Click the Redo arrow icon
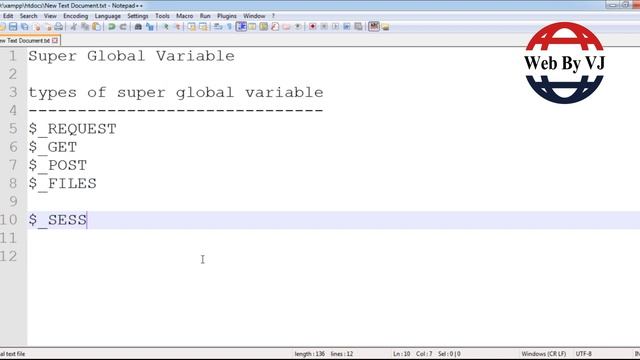The height and width of the screenshot is (360, 640). point(123,27)
